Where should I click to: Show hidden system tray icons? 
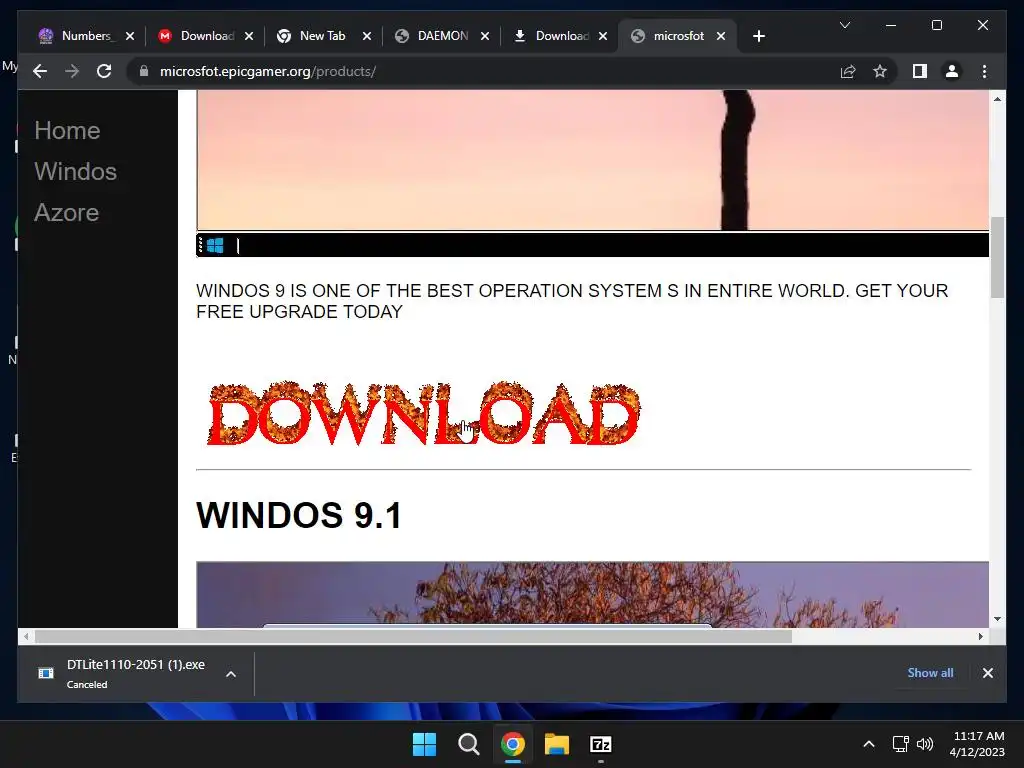pyautogui.click(x=869, y=744)
